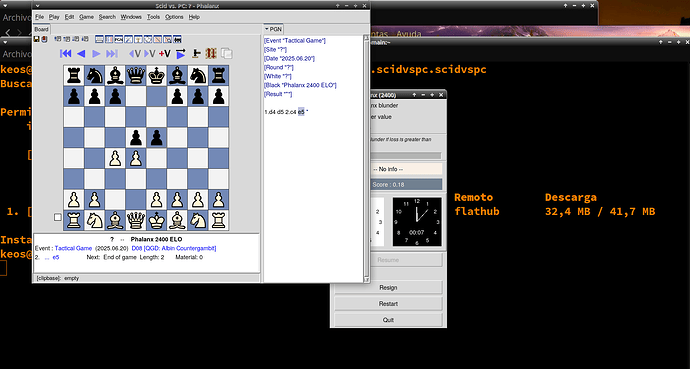
Task: Select the white pawn on c4
Action: tap(115, 158)
